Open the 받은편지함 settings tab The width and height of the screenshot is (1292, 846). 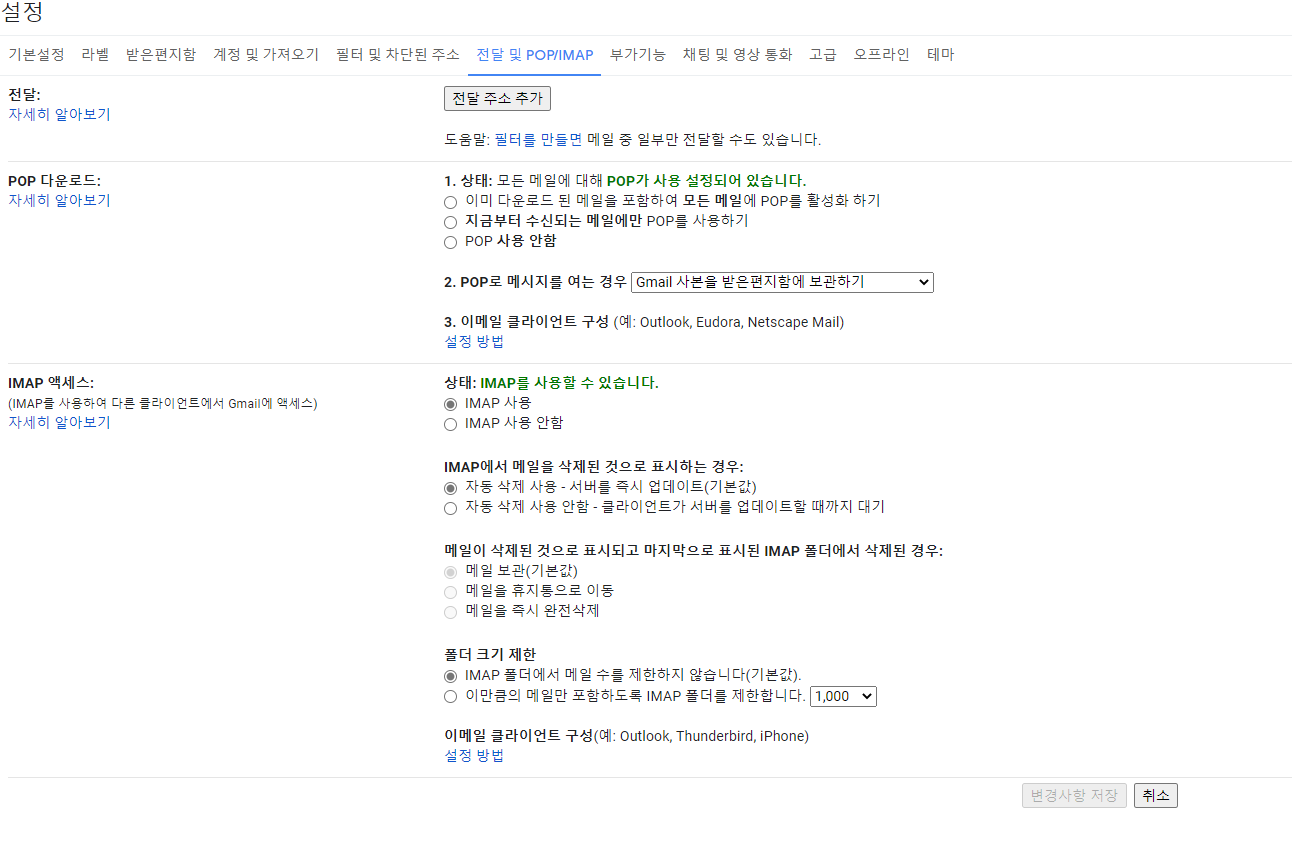pos(161,55)
